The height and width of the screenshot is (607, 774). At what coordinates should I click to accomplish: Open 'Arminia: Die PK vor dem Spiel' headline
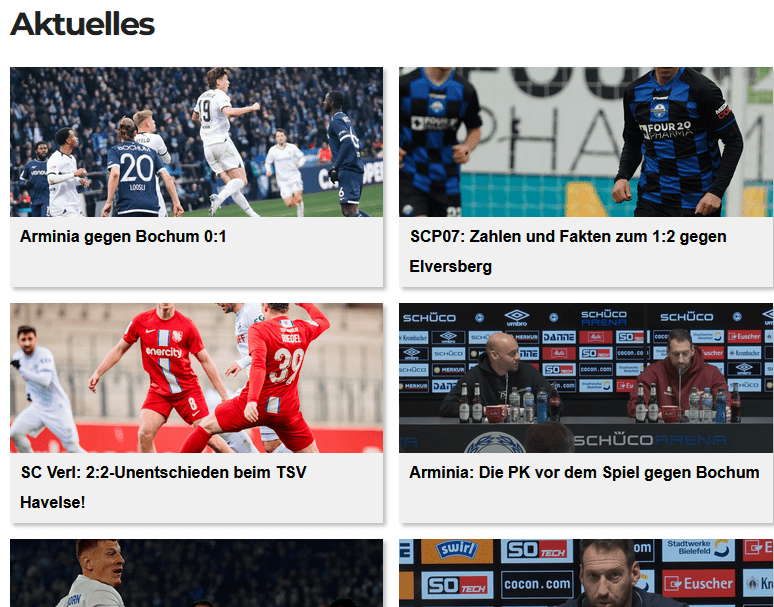[x=584, y=472]
